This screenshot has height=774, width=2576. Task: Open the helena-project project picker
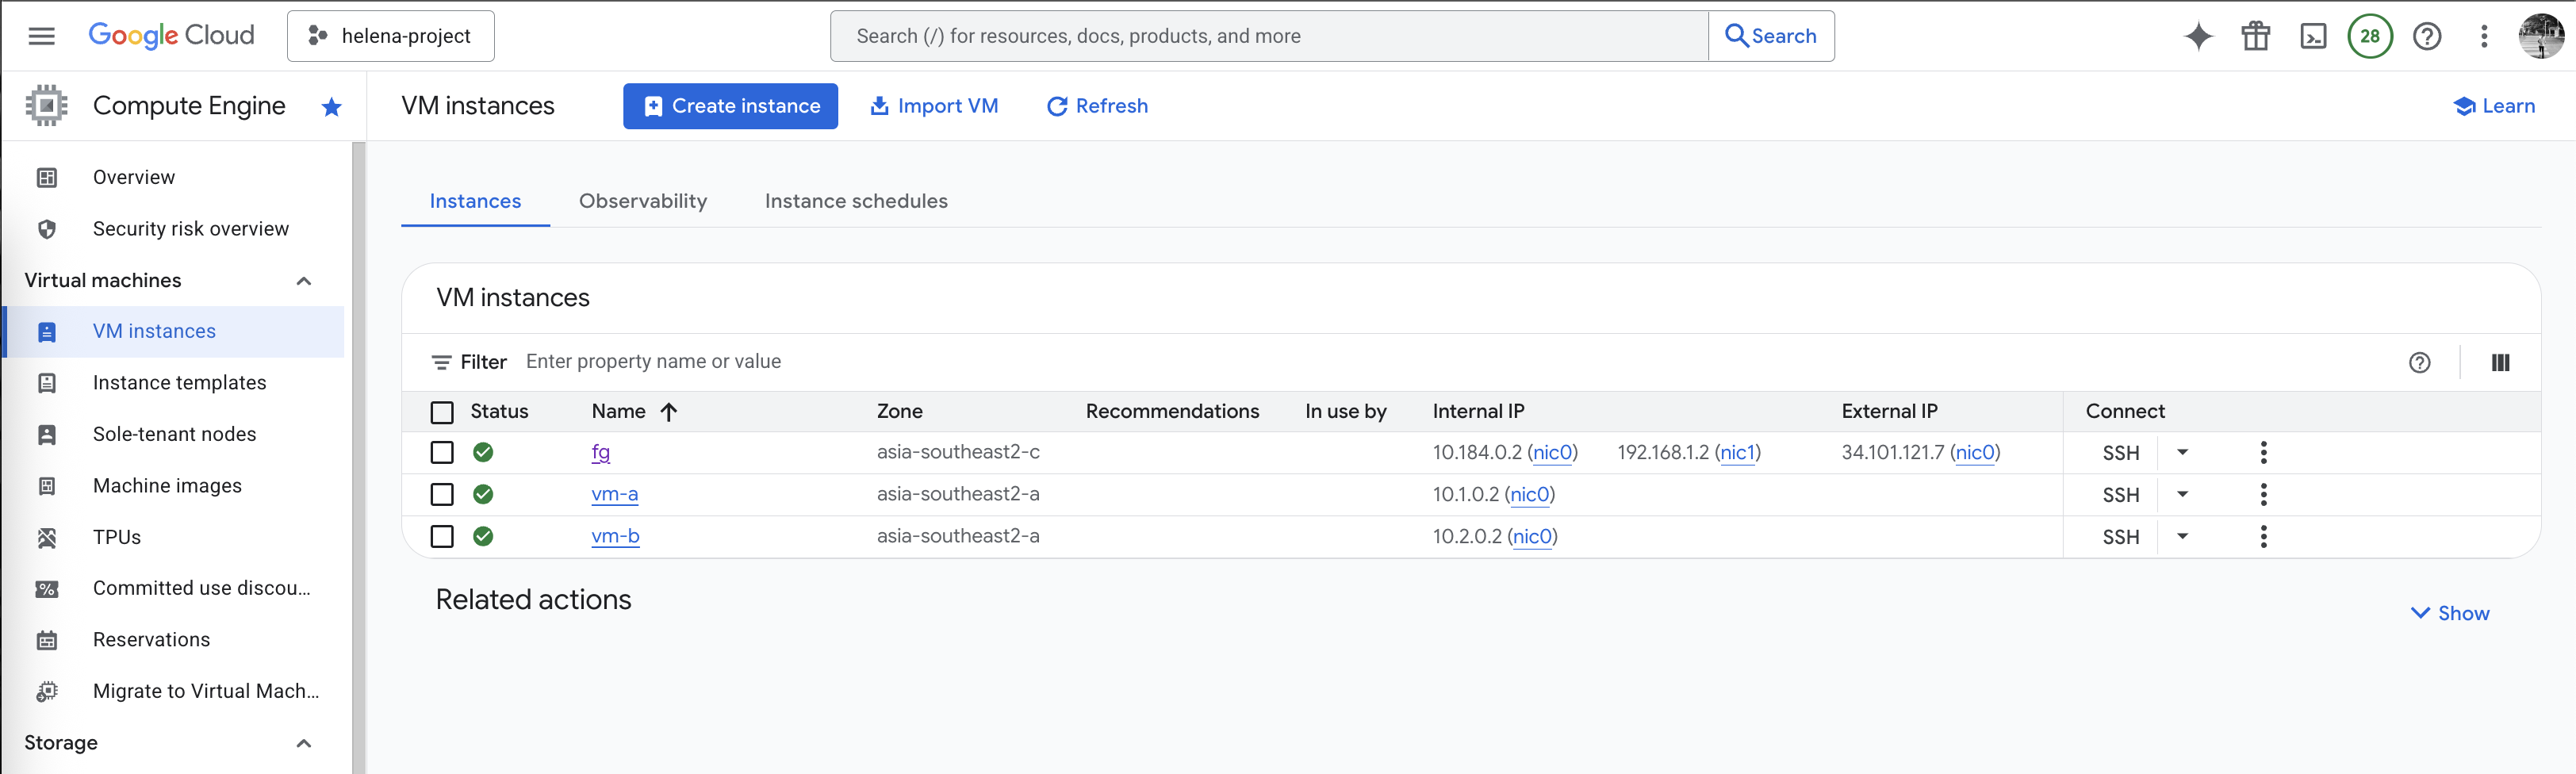coord(390,36)
